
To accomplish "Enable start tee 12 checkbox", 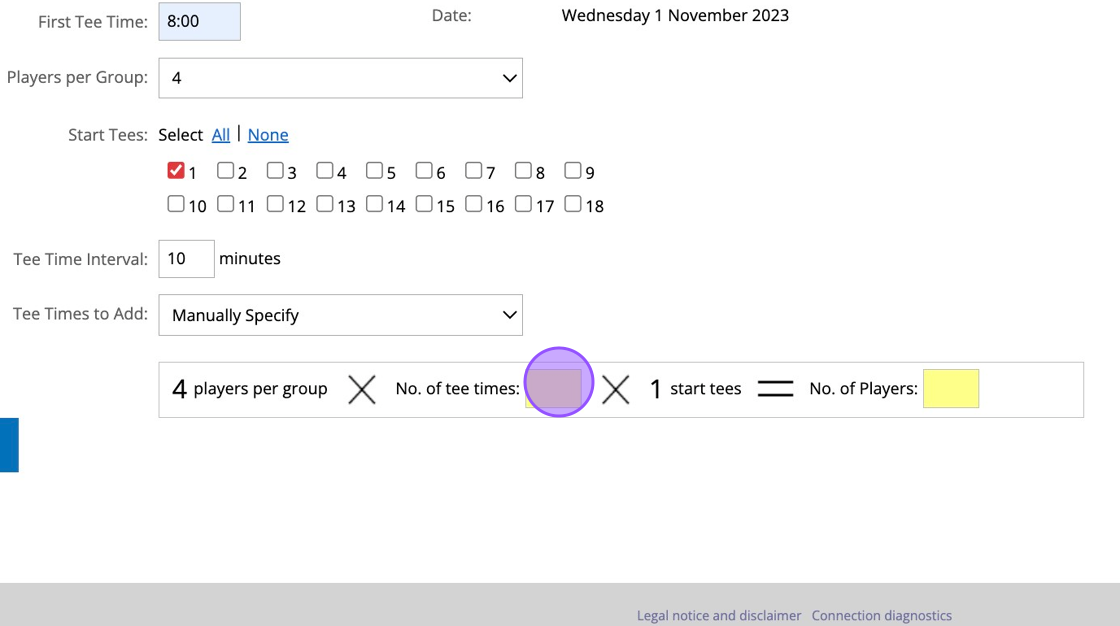I will (275, 205).
